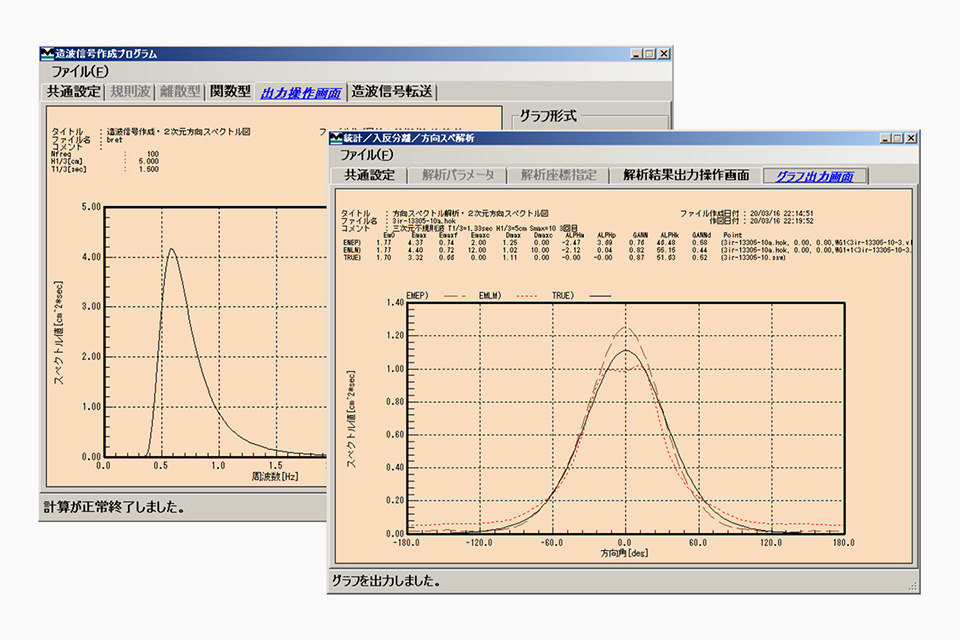
Task: Select 共通設定 tab in 造波信号作成プログラム window
Action: (x=73, y=92)
